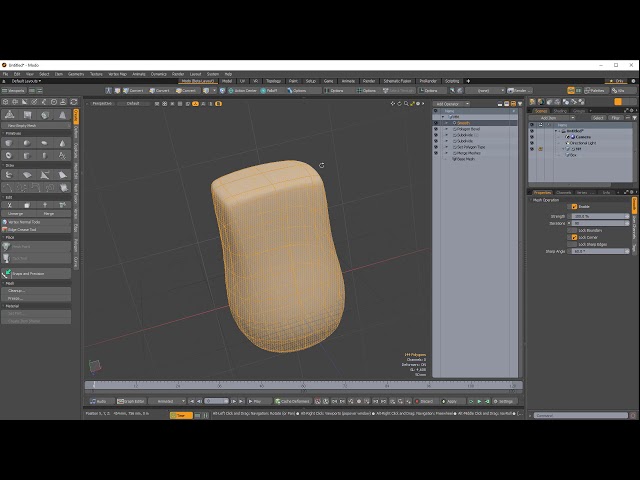Toggle visibility of Directional Light item

(x=531, y=143)
